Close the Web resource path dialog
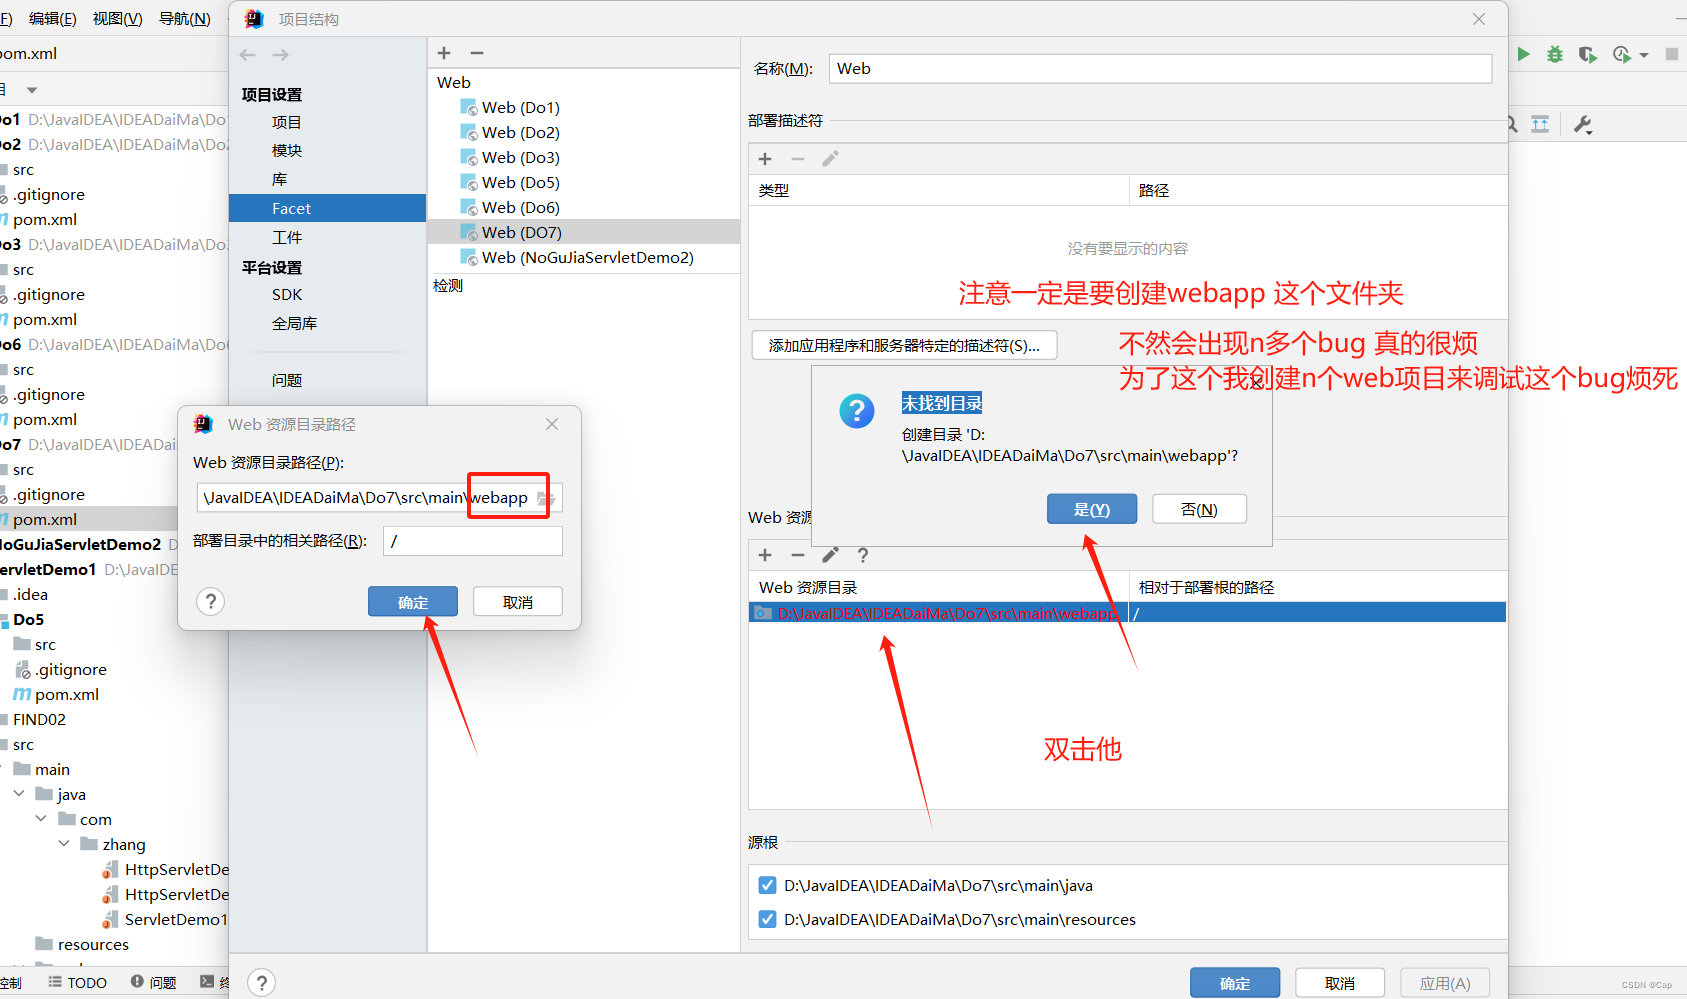Viewport: 1687px width, 999px height. click(552, 424)
